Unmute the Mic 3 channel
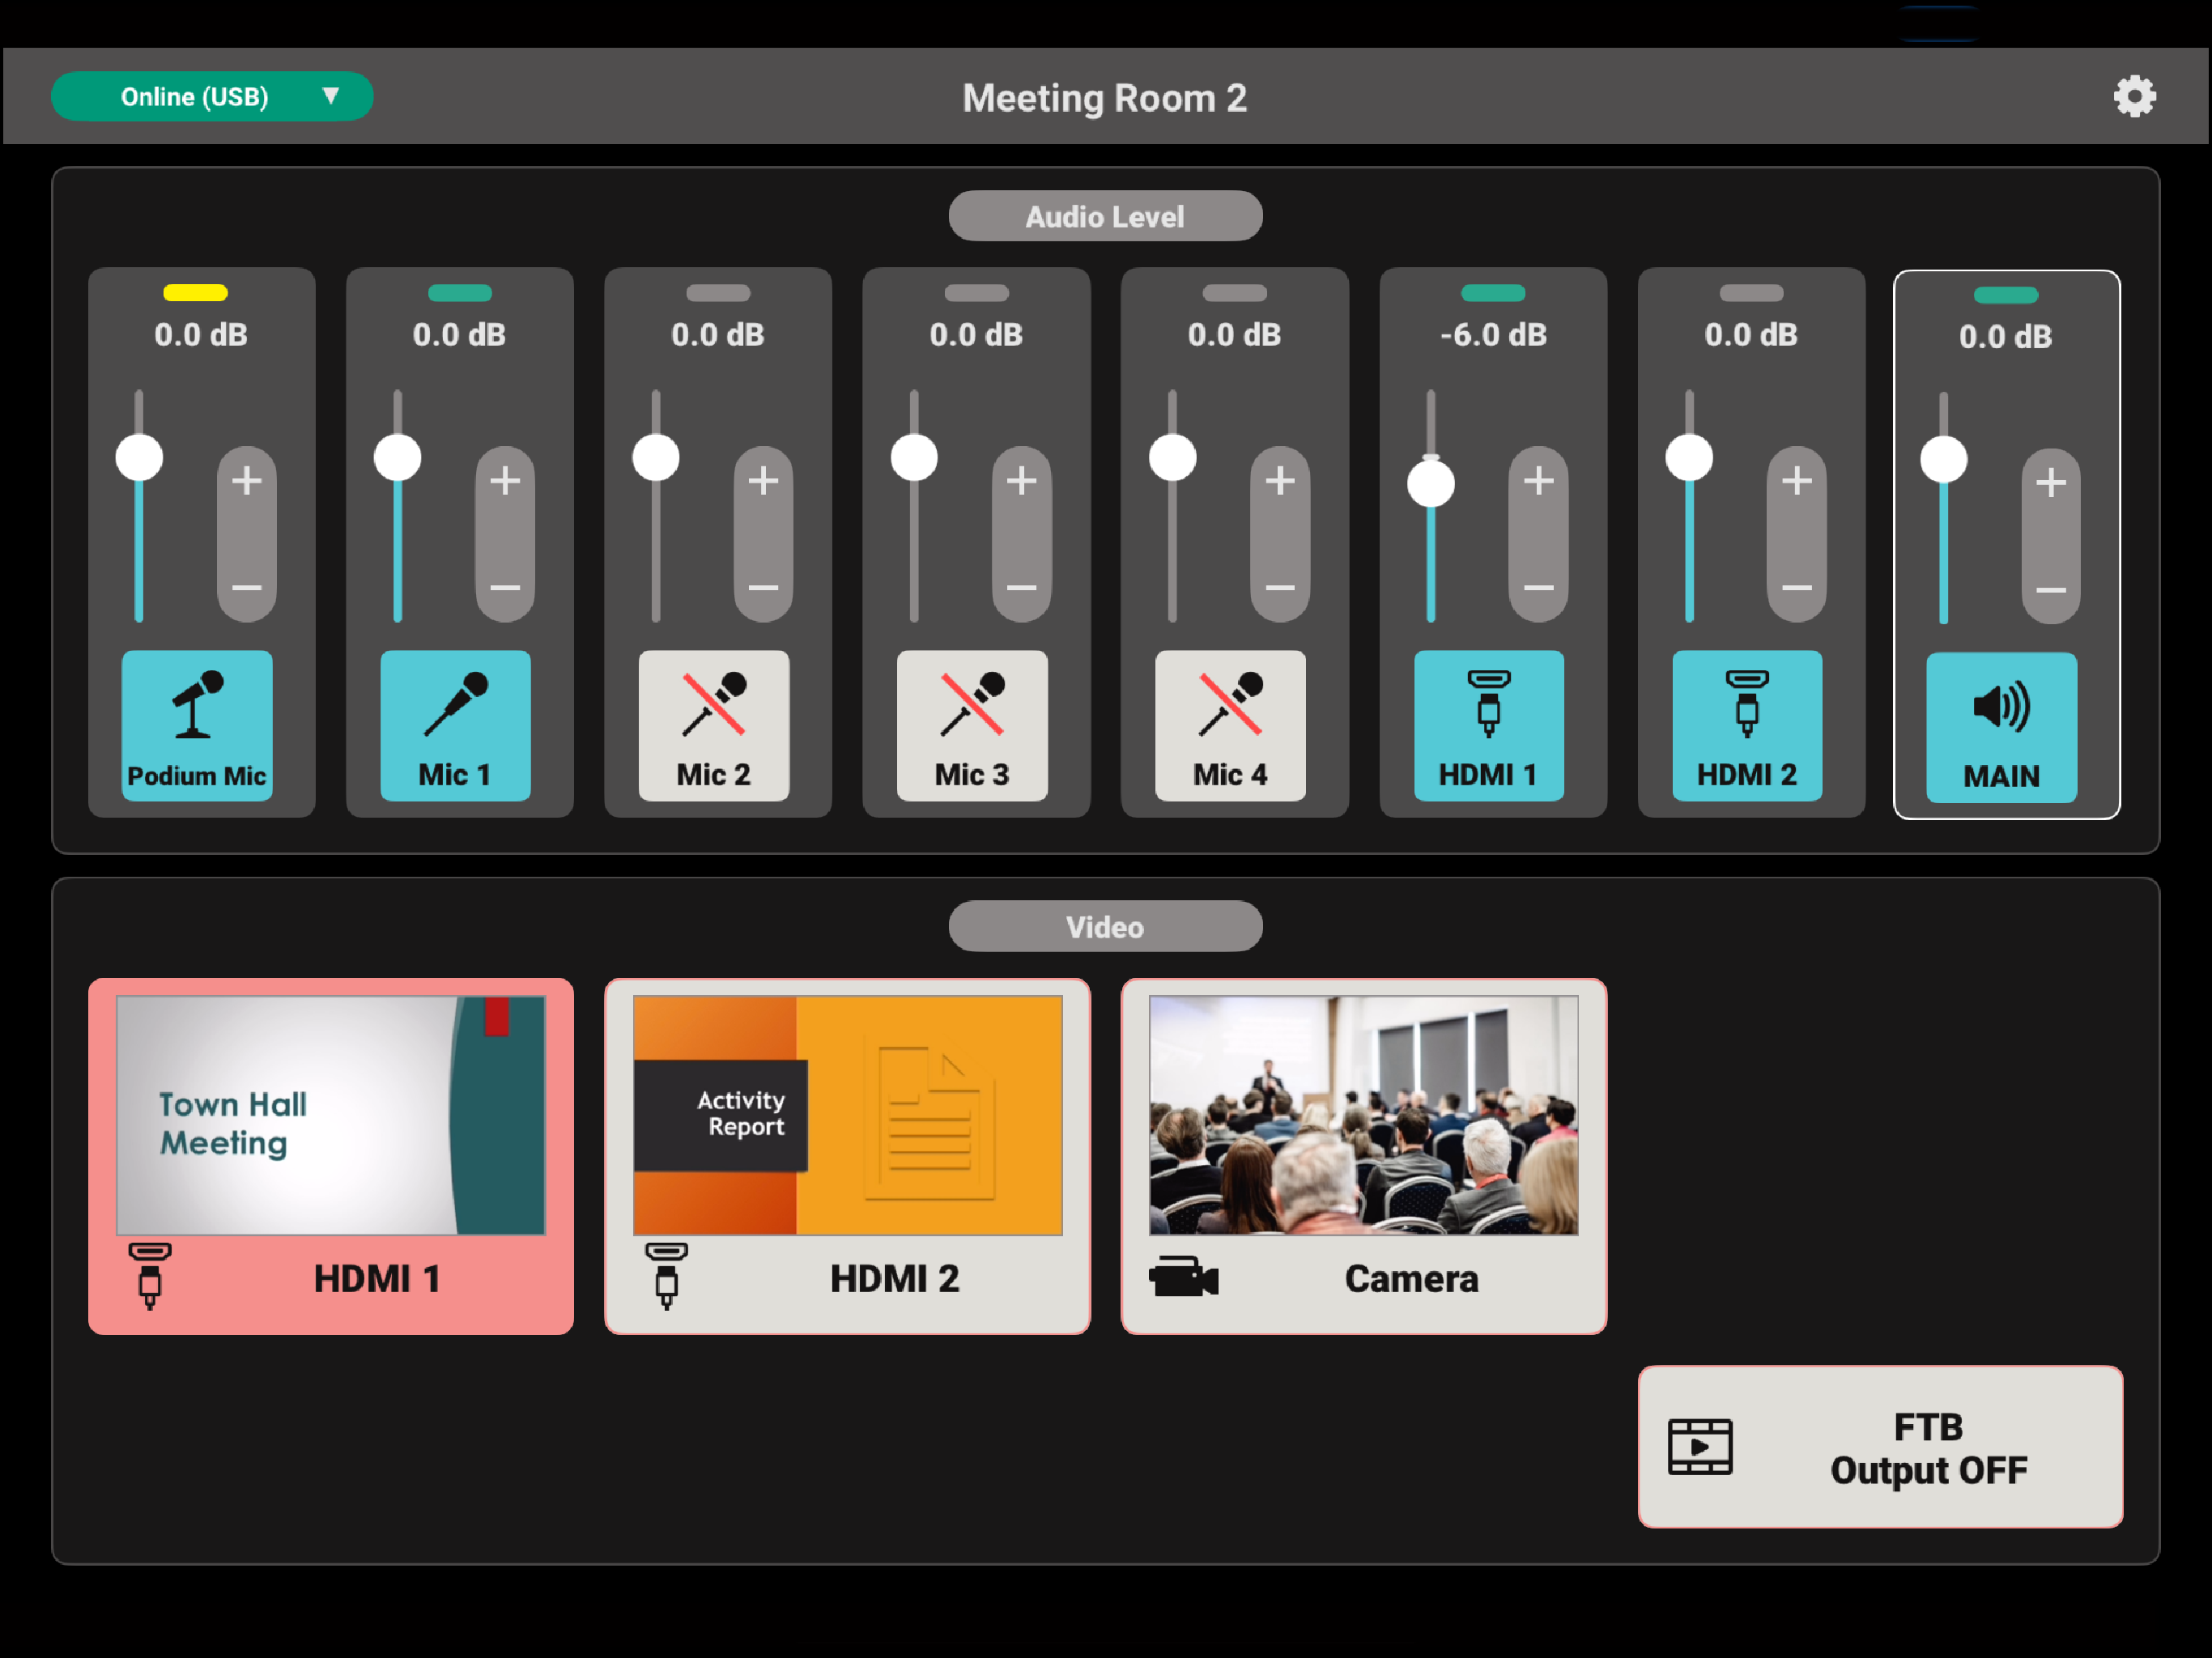 coord(972,725)
